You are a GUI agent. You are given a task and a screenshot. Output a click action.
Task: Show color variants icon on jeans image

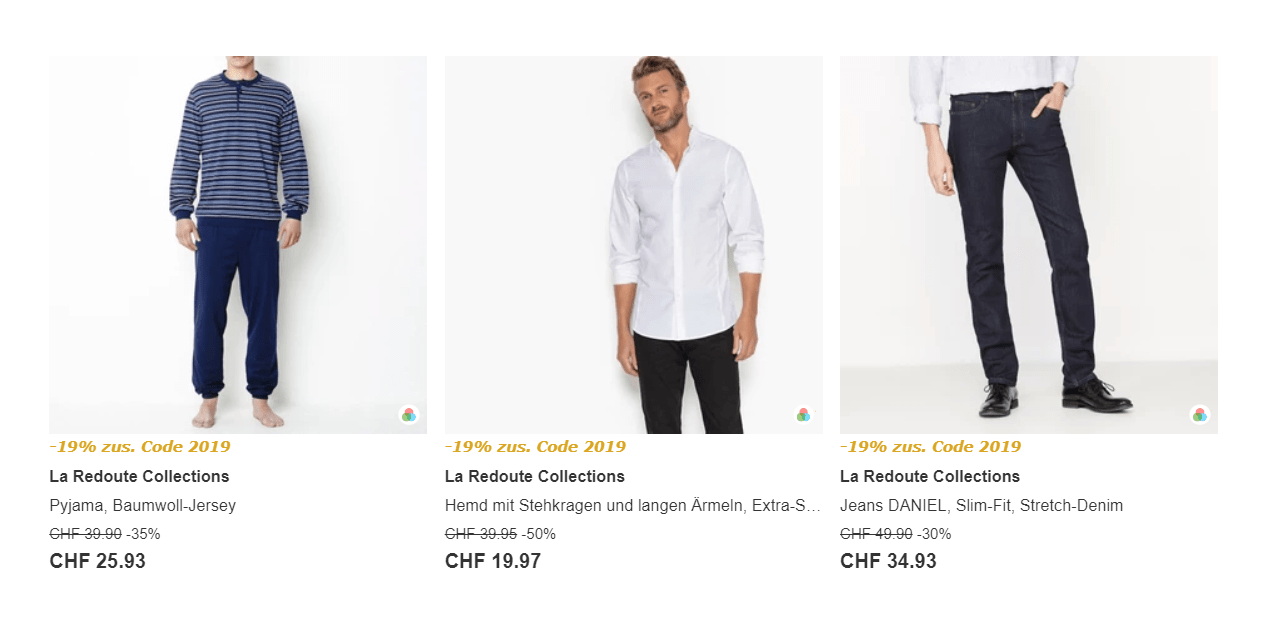tap(1199, 415)
